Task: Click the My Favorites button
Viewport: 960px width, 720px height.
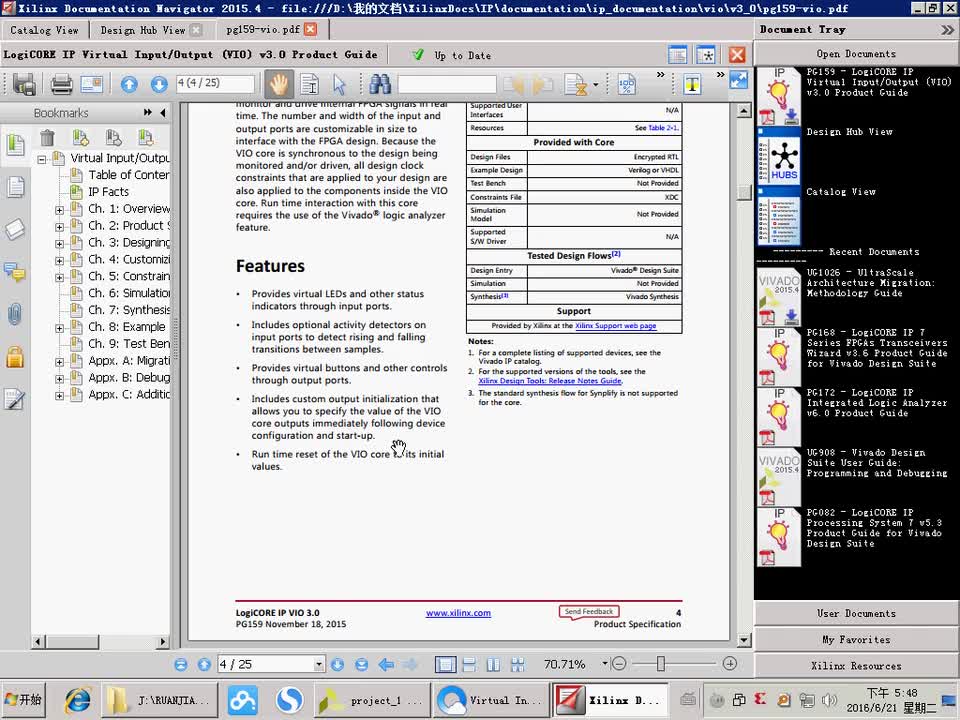Action: click(856, 640)
